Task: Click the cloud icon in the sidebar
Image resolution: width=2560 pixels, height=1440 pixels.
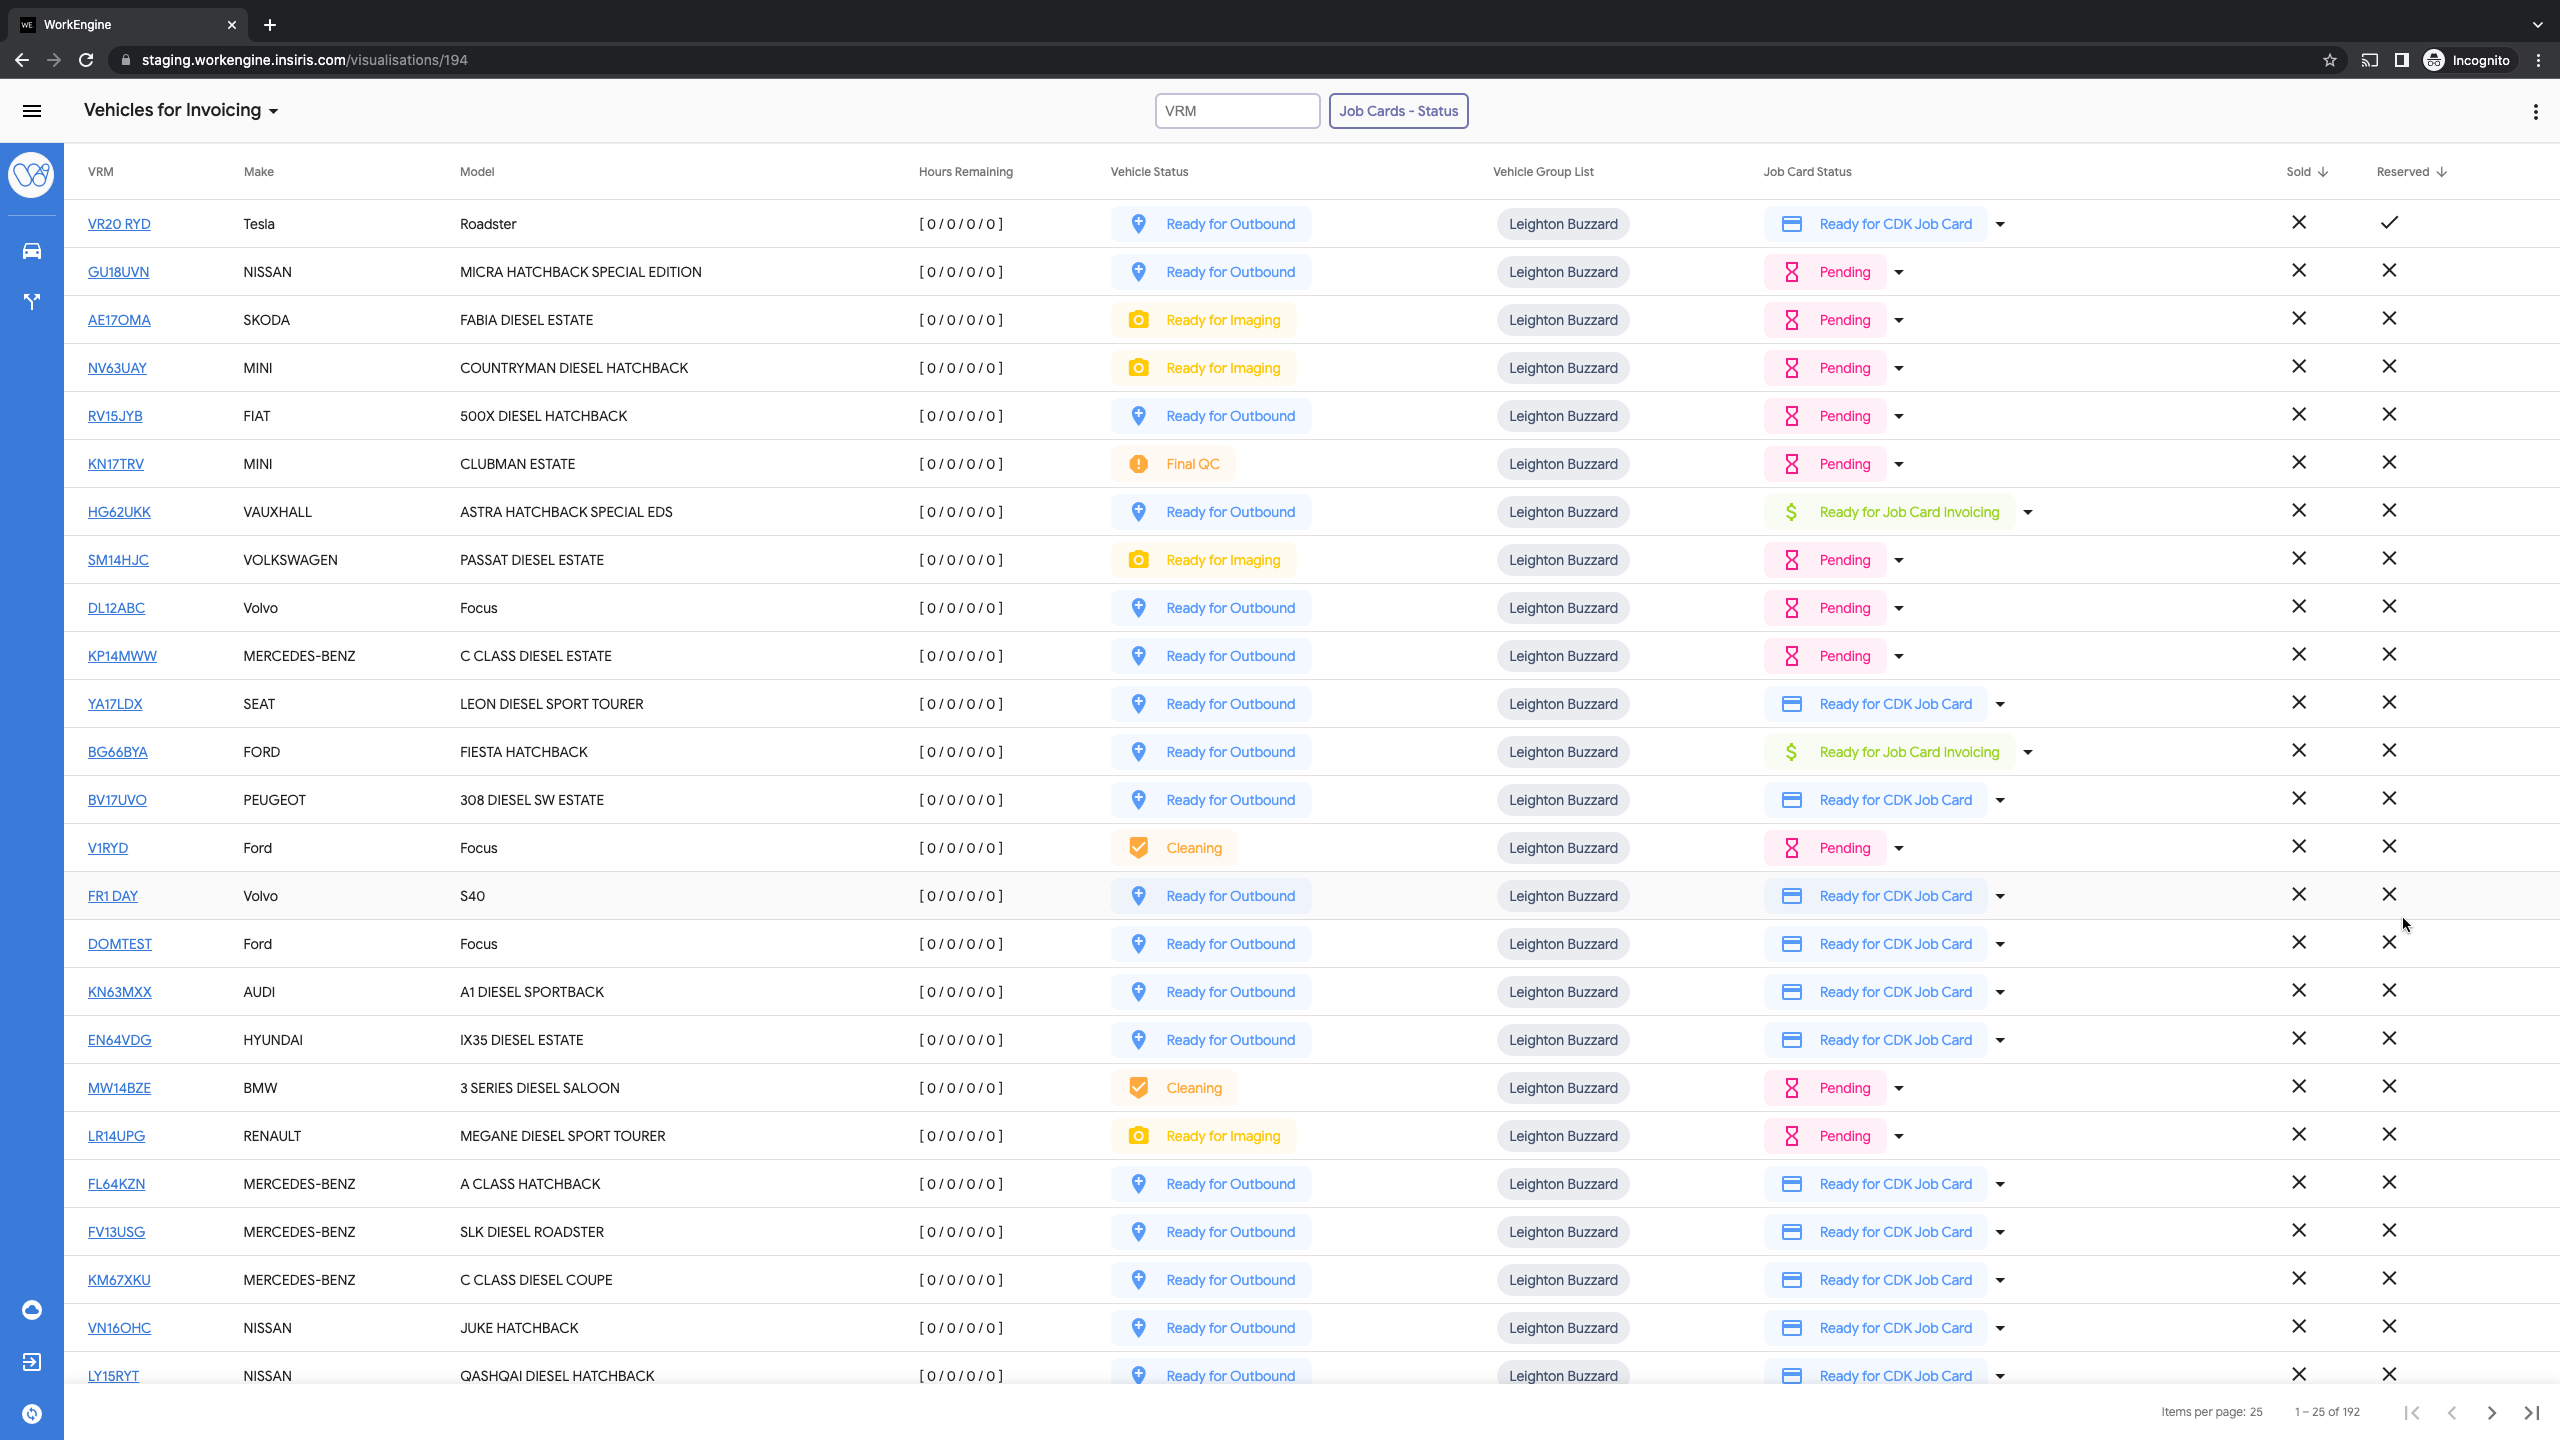Action: pos(32,1310)
